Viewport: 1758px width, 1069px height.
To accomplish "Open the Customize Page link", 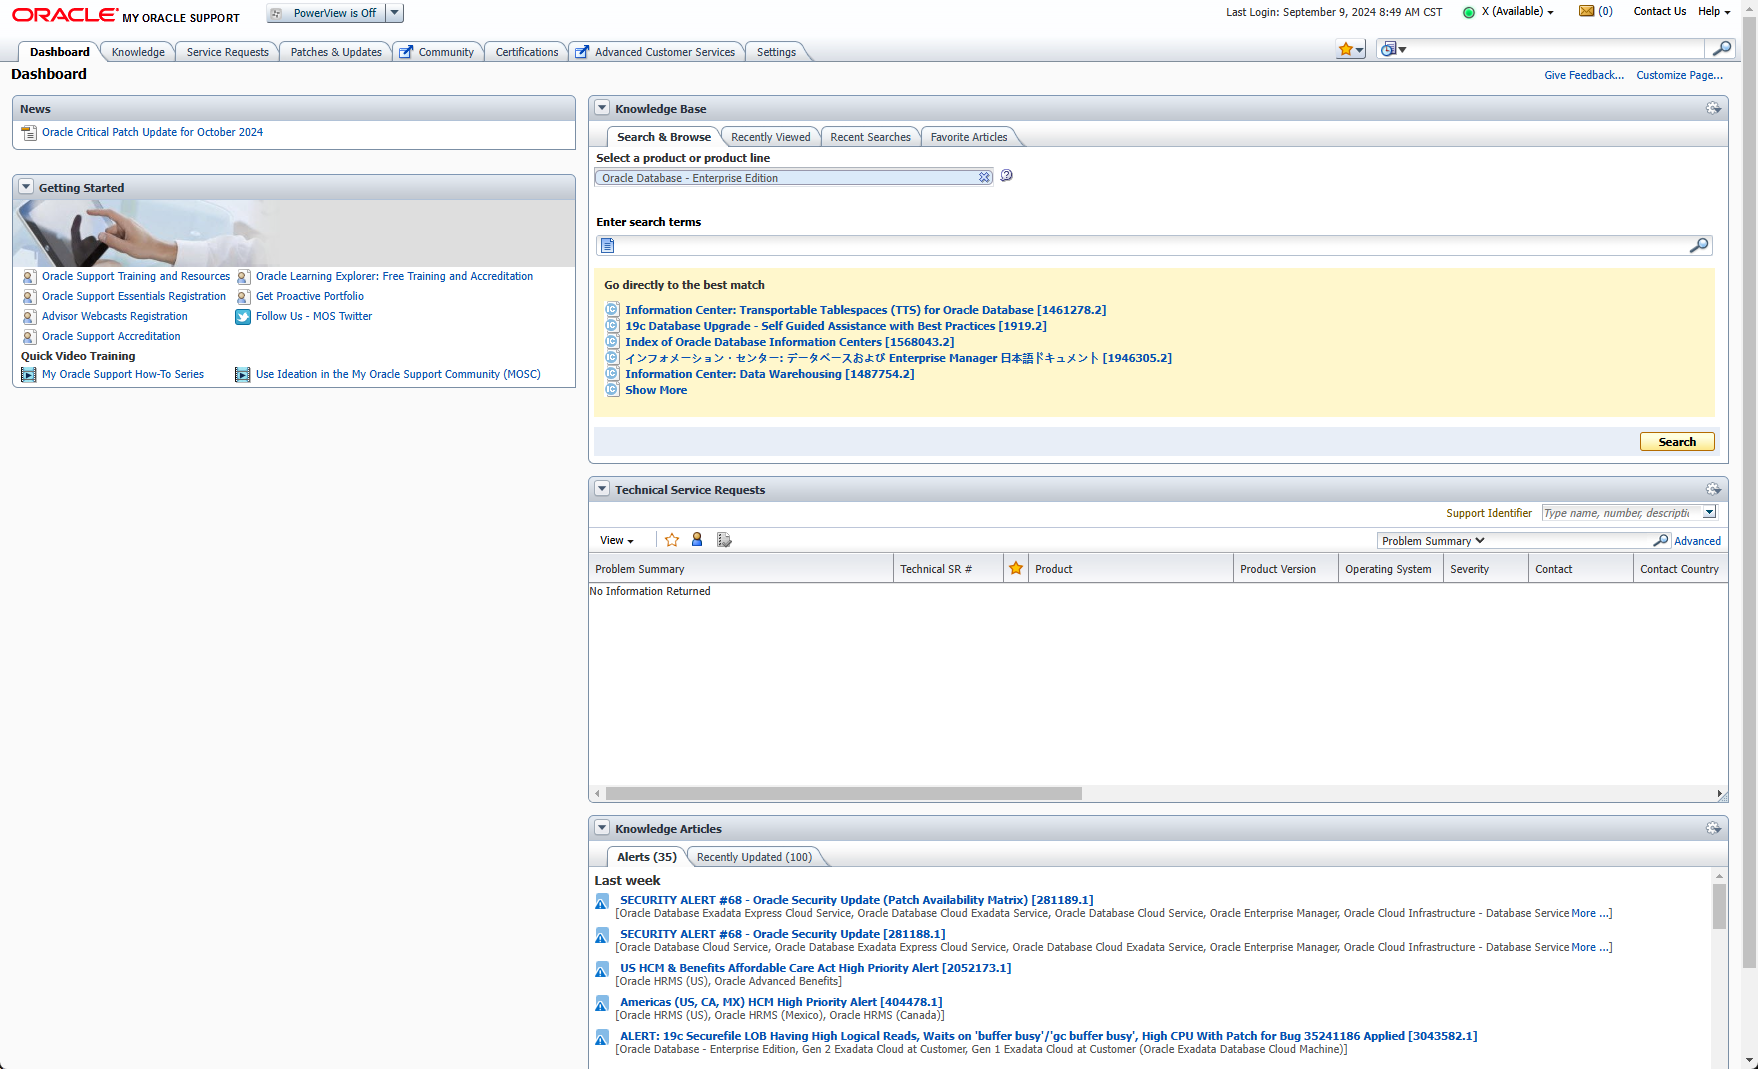I will [x=1680, y=75].
